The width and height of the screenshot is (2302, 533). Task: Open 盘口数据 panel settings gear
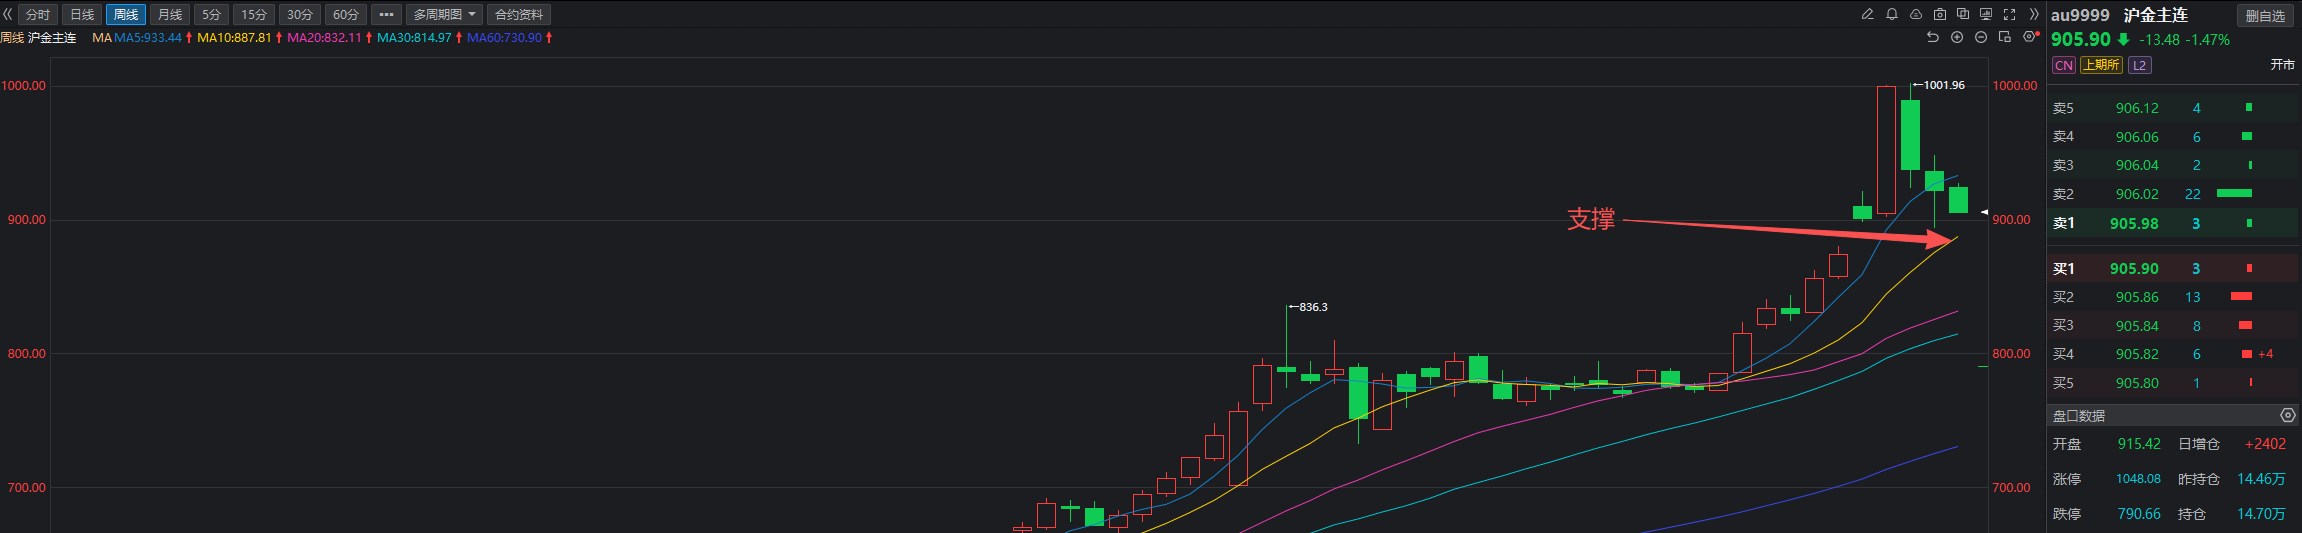click(2287, 415)
